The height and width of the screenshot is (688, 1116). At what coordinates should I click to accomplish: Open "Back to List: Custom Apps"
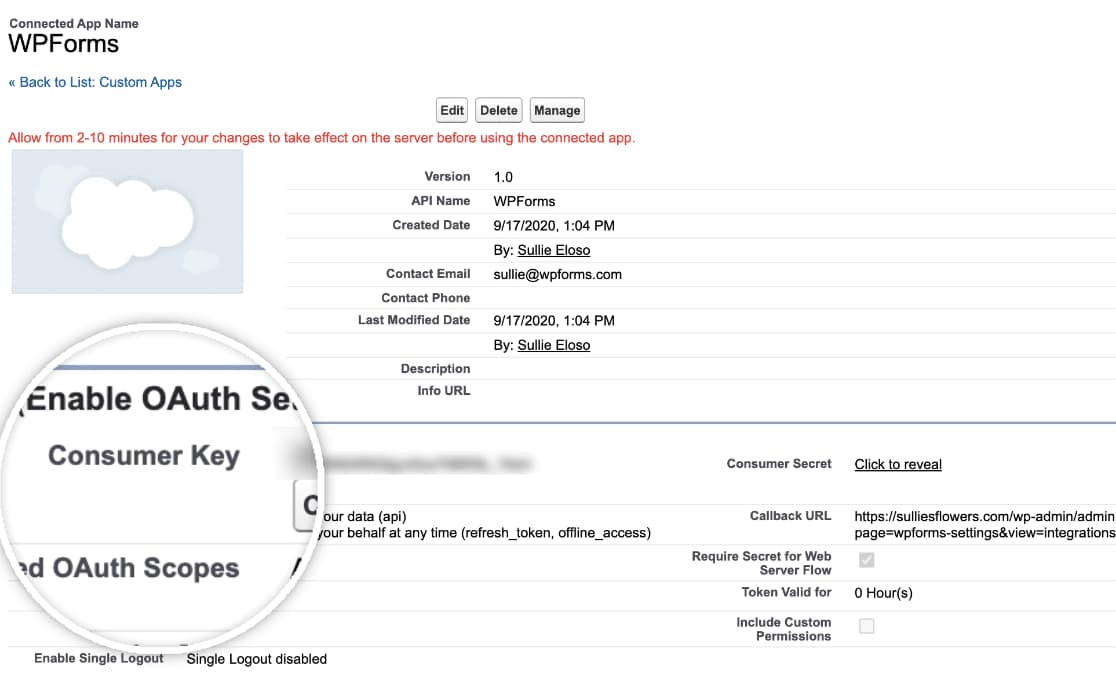tap(96, 83)
